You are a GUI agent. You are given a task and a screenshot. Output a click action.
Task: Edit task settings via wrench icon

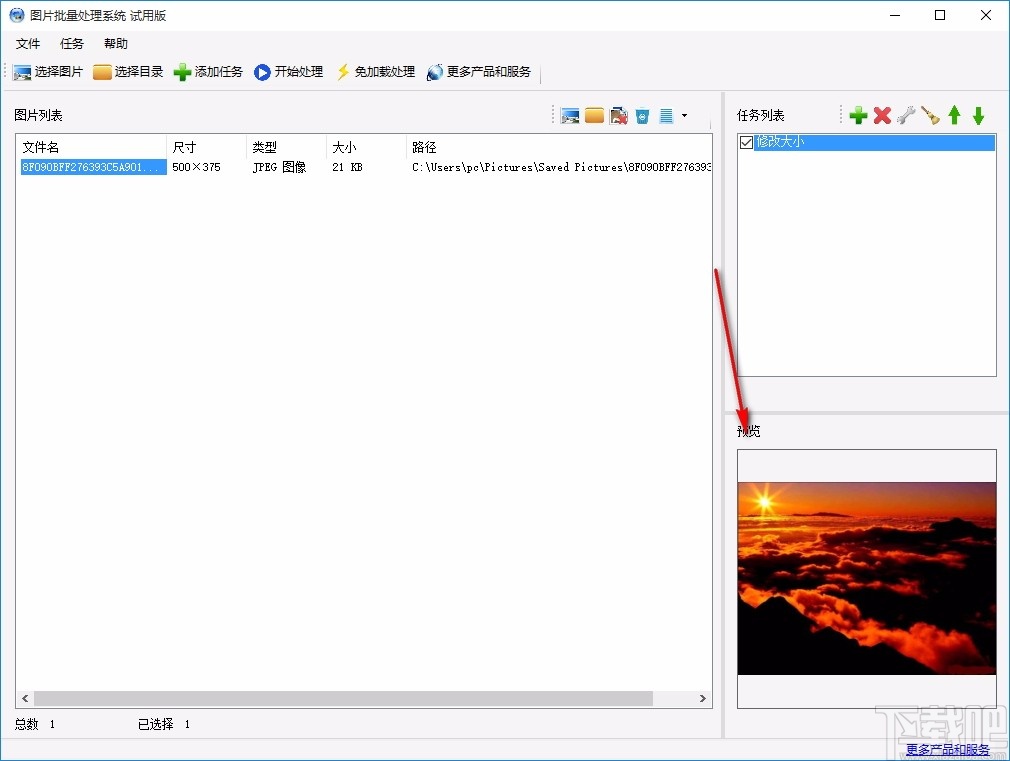[x=906, y=115]
